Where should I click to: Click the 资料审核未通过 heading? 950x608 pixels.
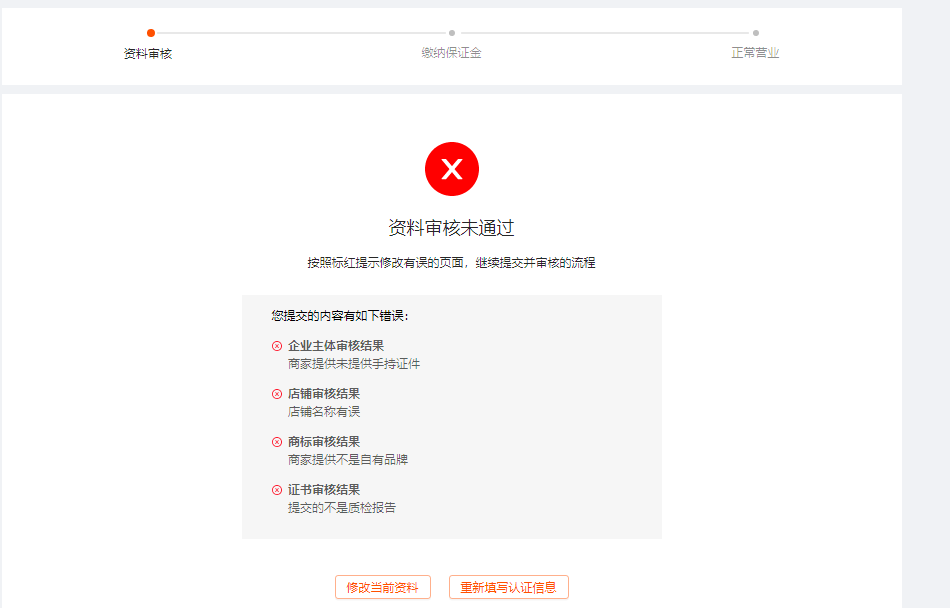click(451, 228)
